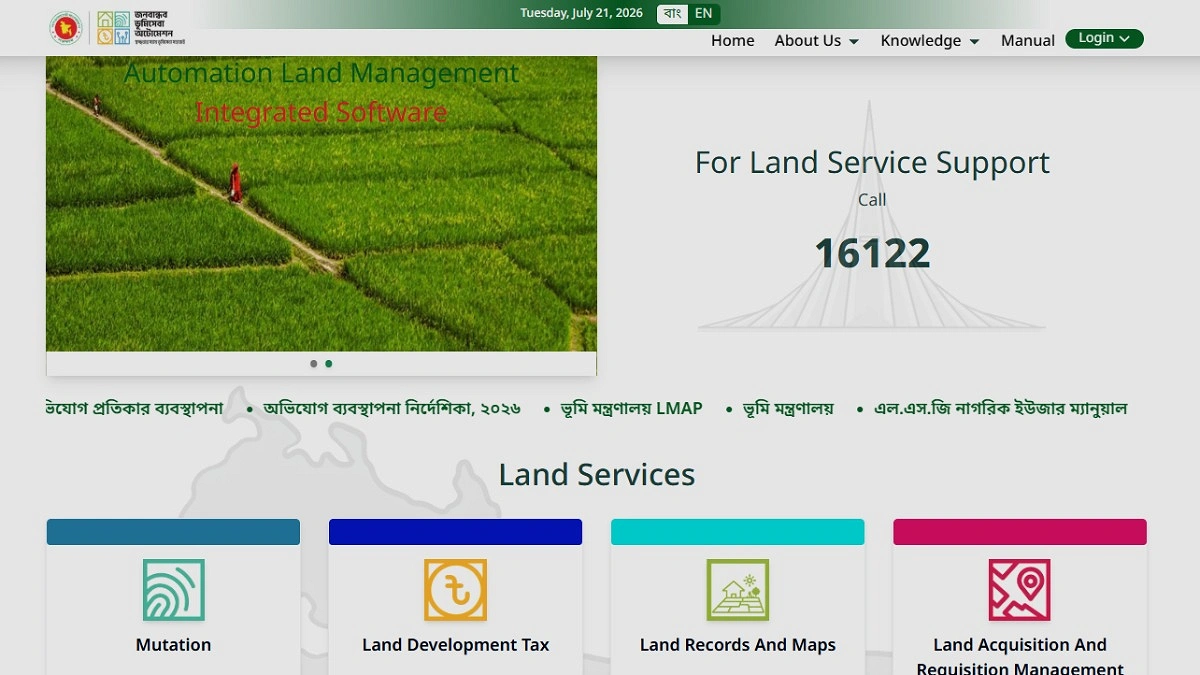Image resolution: width=1200 pixels, height=675 pixels.
Task: Click the hotline number 16122
Action: [872, 254]
